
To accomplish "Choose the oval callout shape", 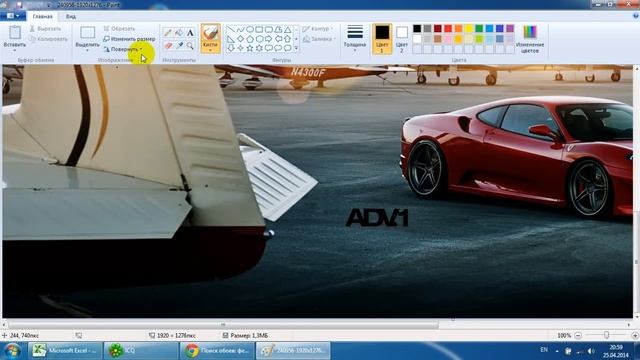I will 278,48.
